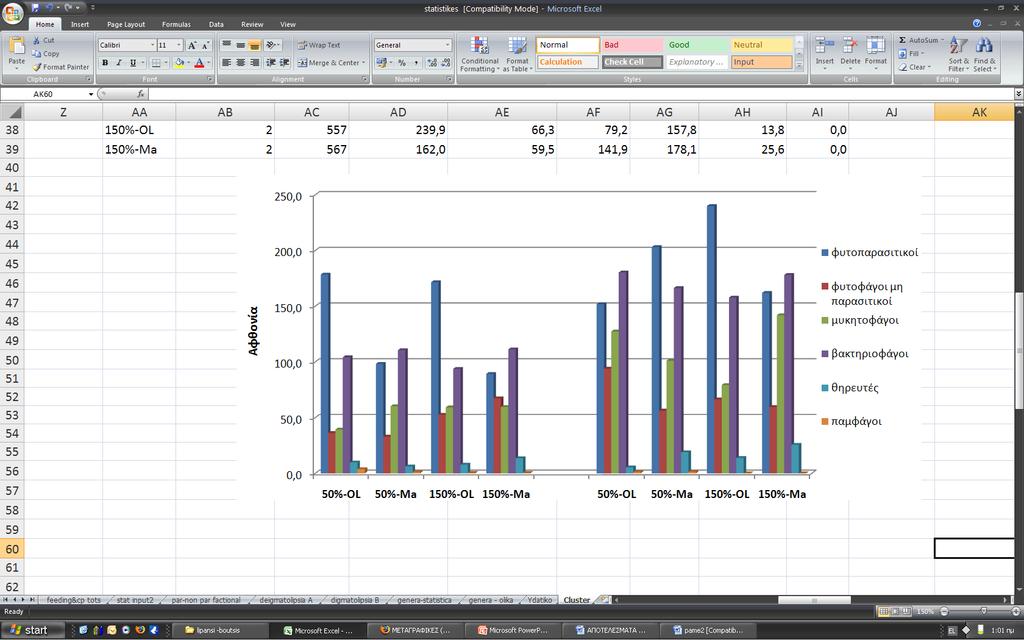Click Decrease Decimal
1024x640 pixels.
[446, 63]
